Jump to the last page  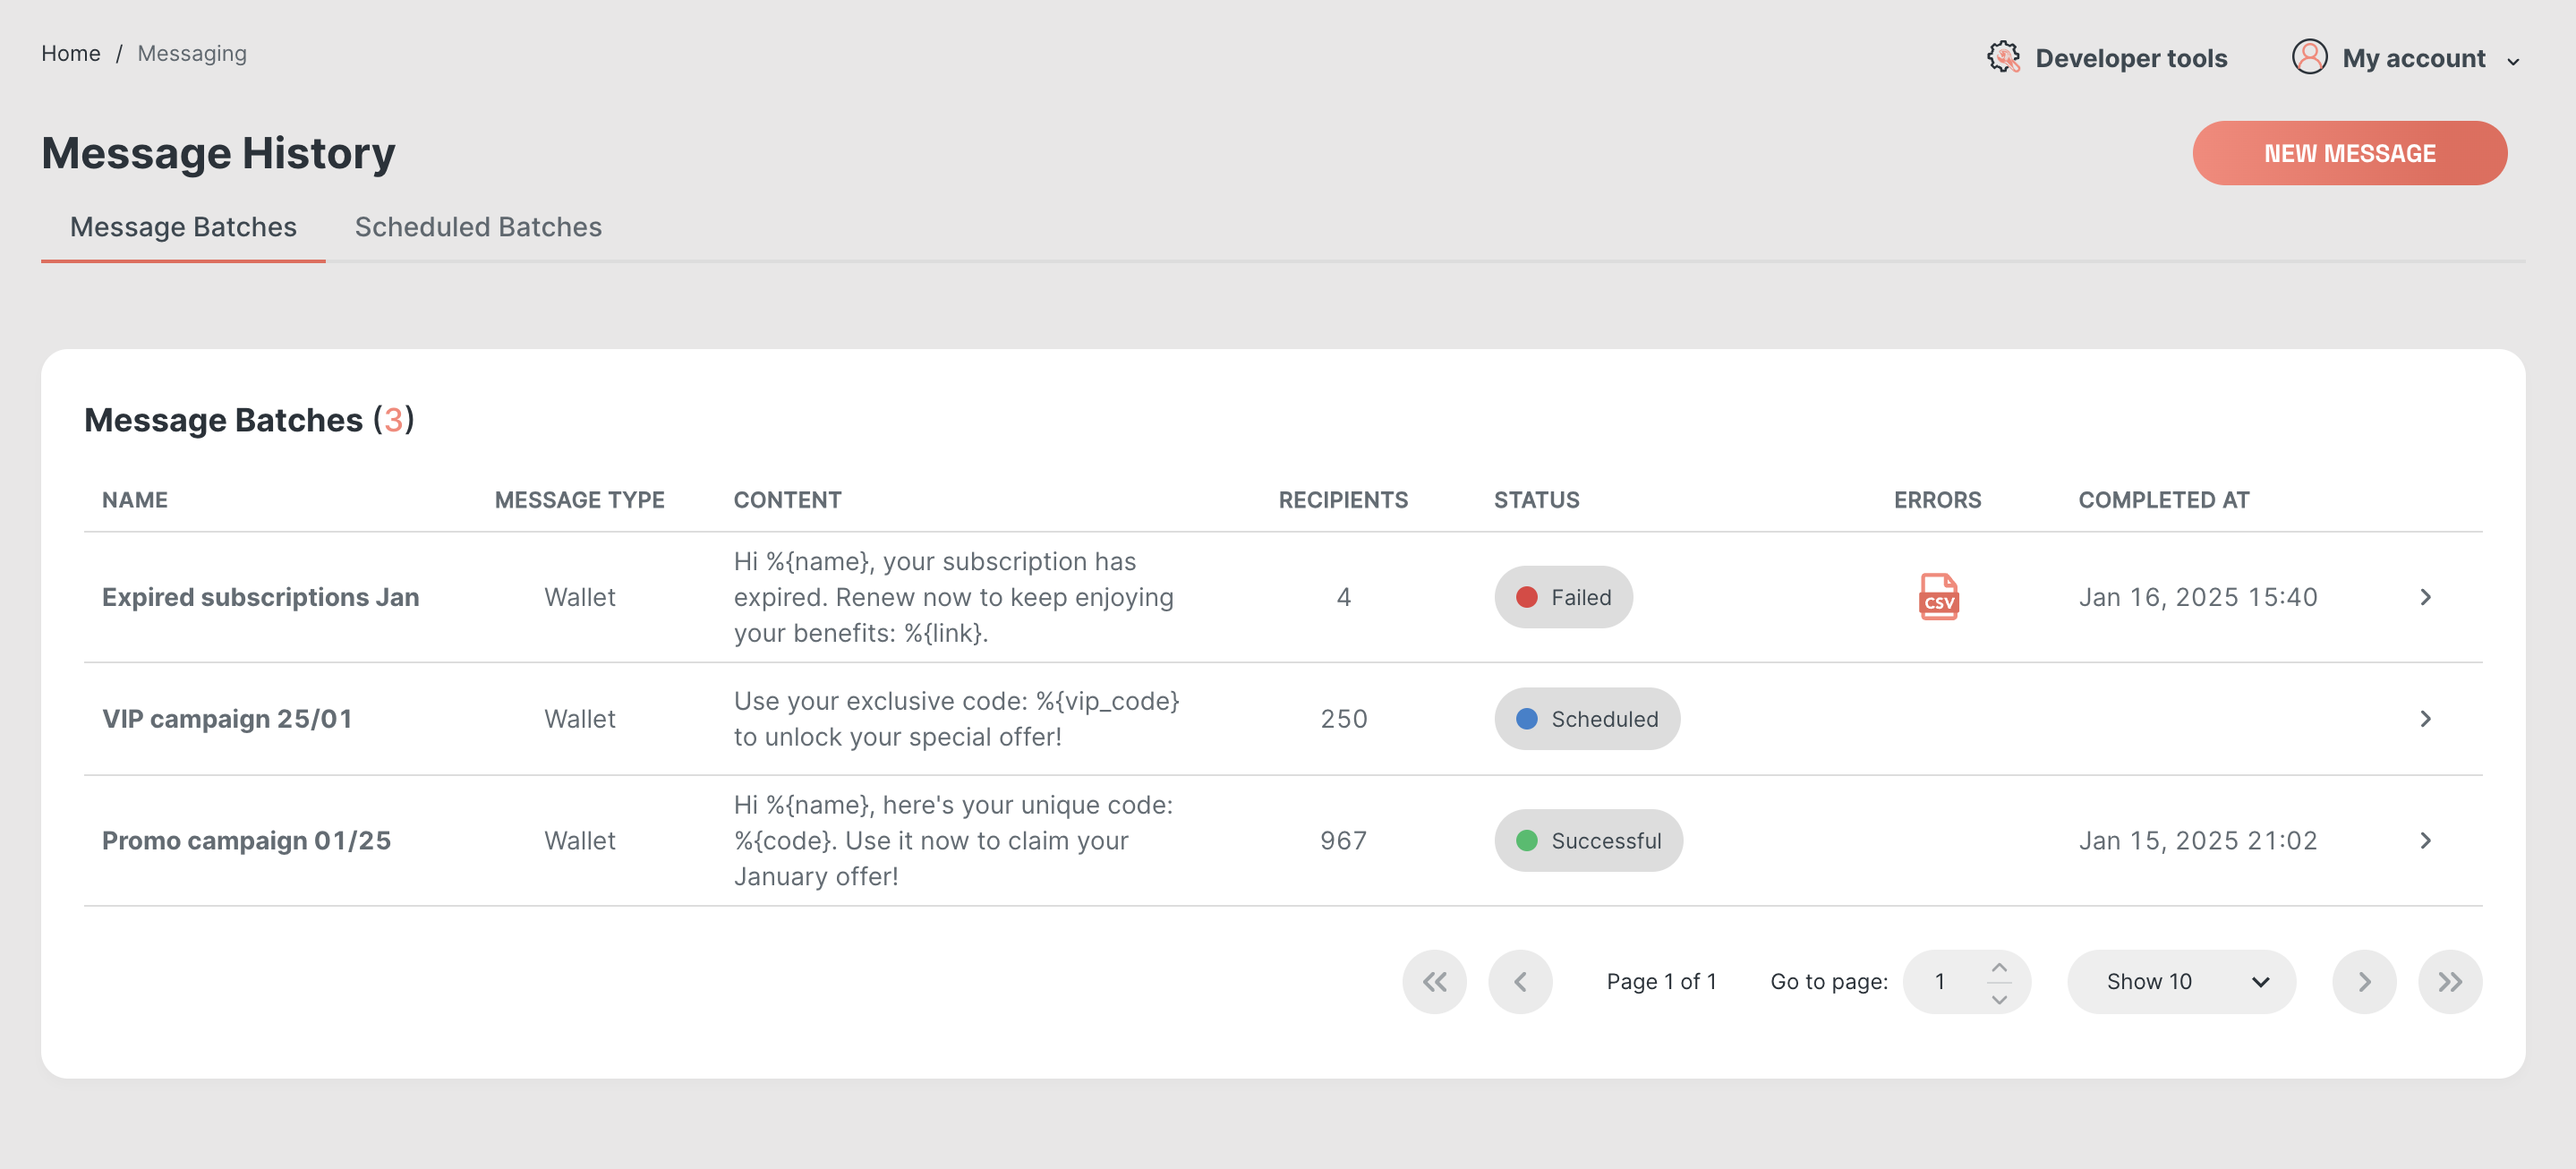click(x=2449, y=981)
